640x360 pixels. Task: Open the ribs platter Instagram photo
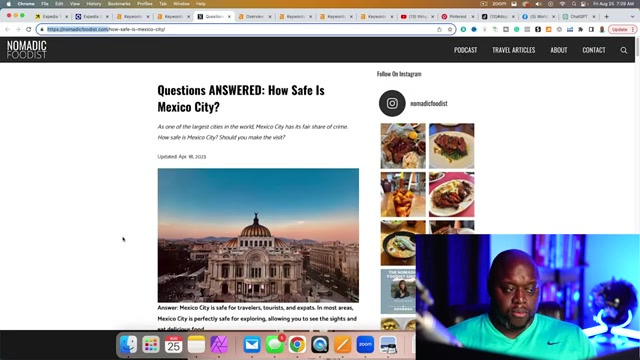pyautogui.click(x=403, y=146)
